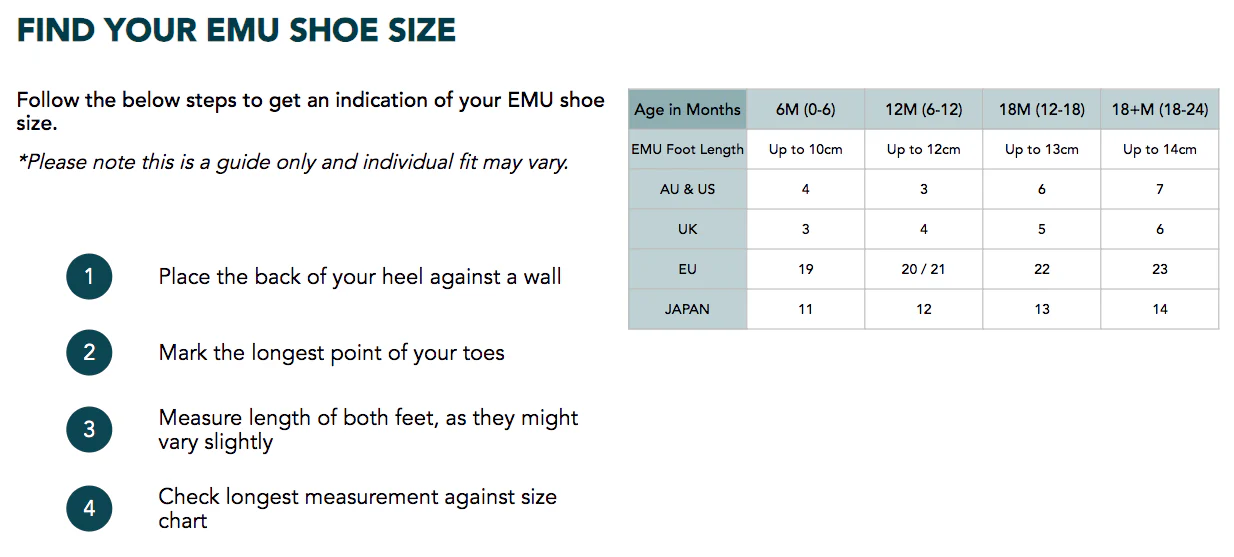Click the 'EU' row label
The width and height of the screenshot is (1234, 557).
[687, 269]
